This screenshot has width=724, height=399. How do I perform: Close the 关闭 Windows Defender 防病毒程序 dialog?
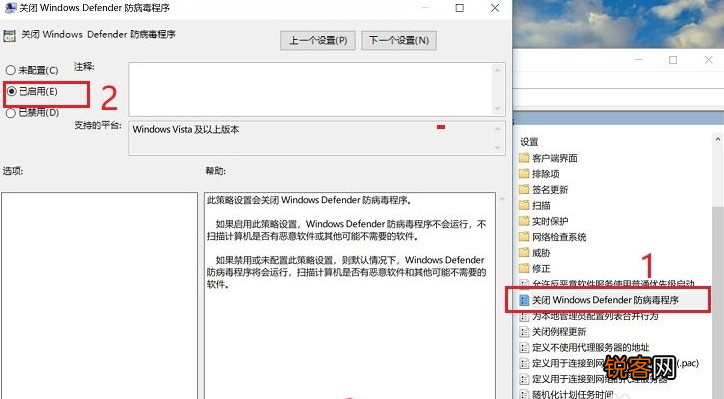coord(495,8)
